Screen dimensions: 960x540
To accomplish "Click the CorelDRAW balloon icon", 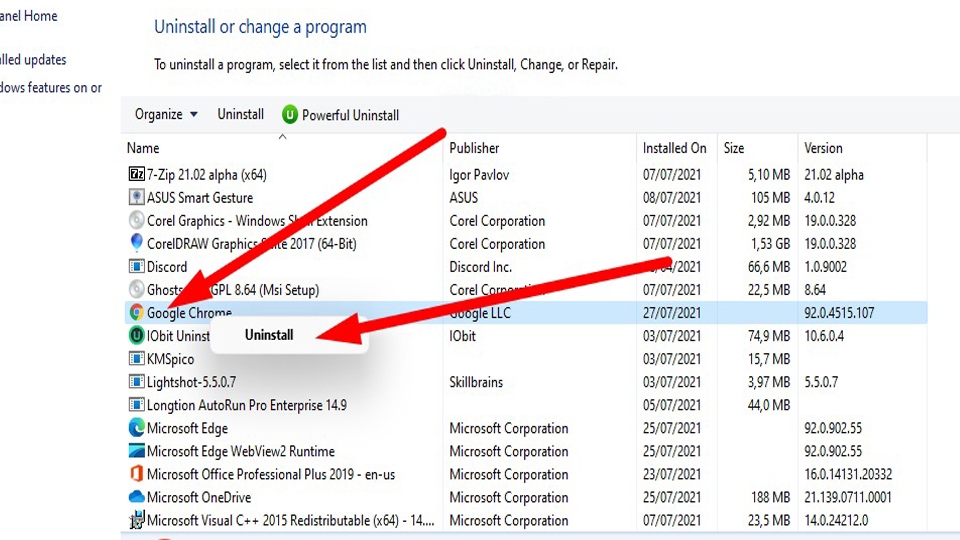I will [x=136, y=243].
